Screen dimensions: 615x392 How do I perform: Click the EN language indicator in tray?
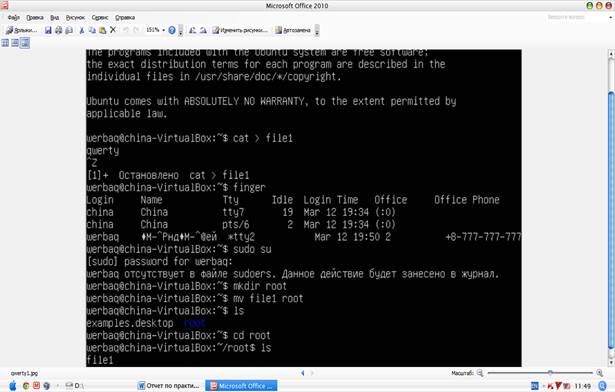point(535,386)
